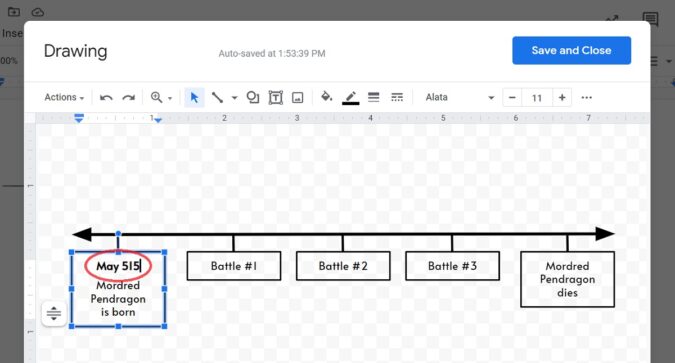Click the Redo arrow icon
The width and height of the screenshot is (675, 363).
[129, 98]
